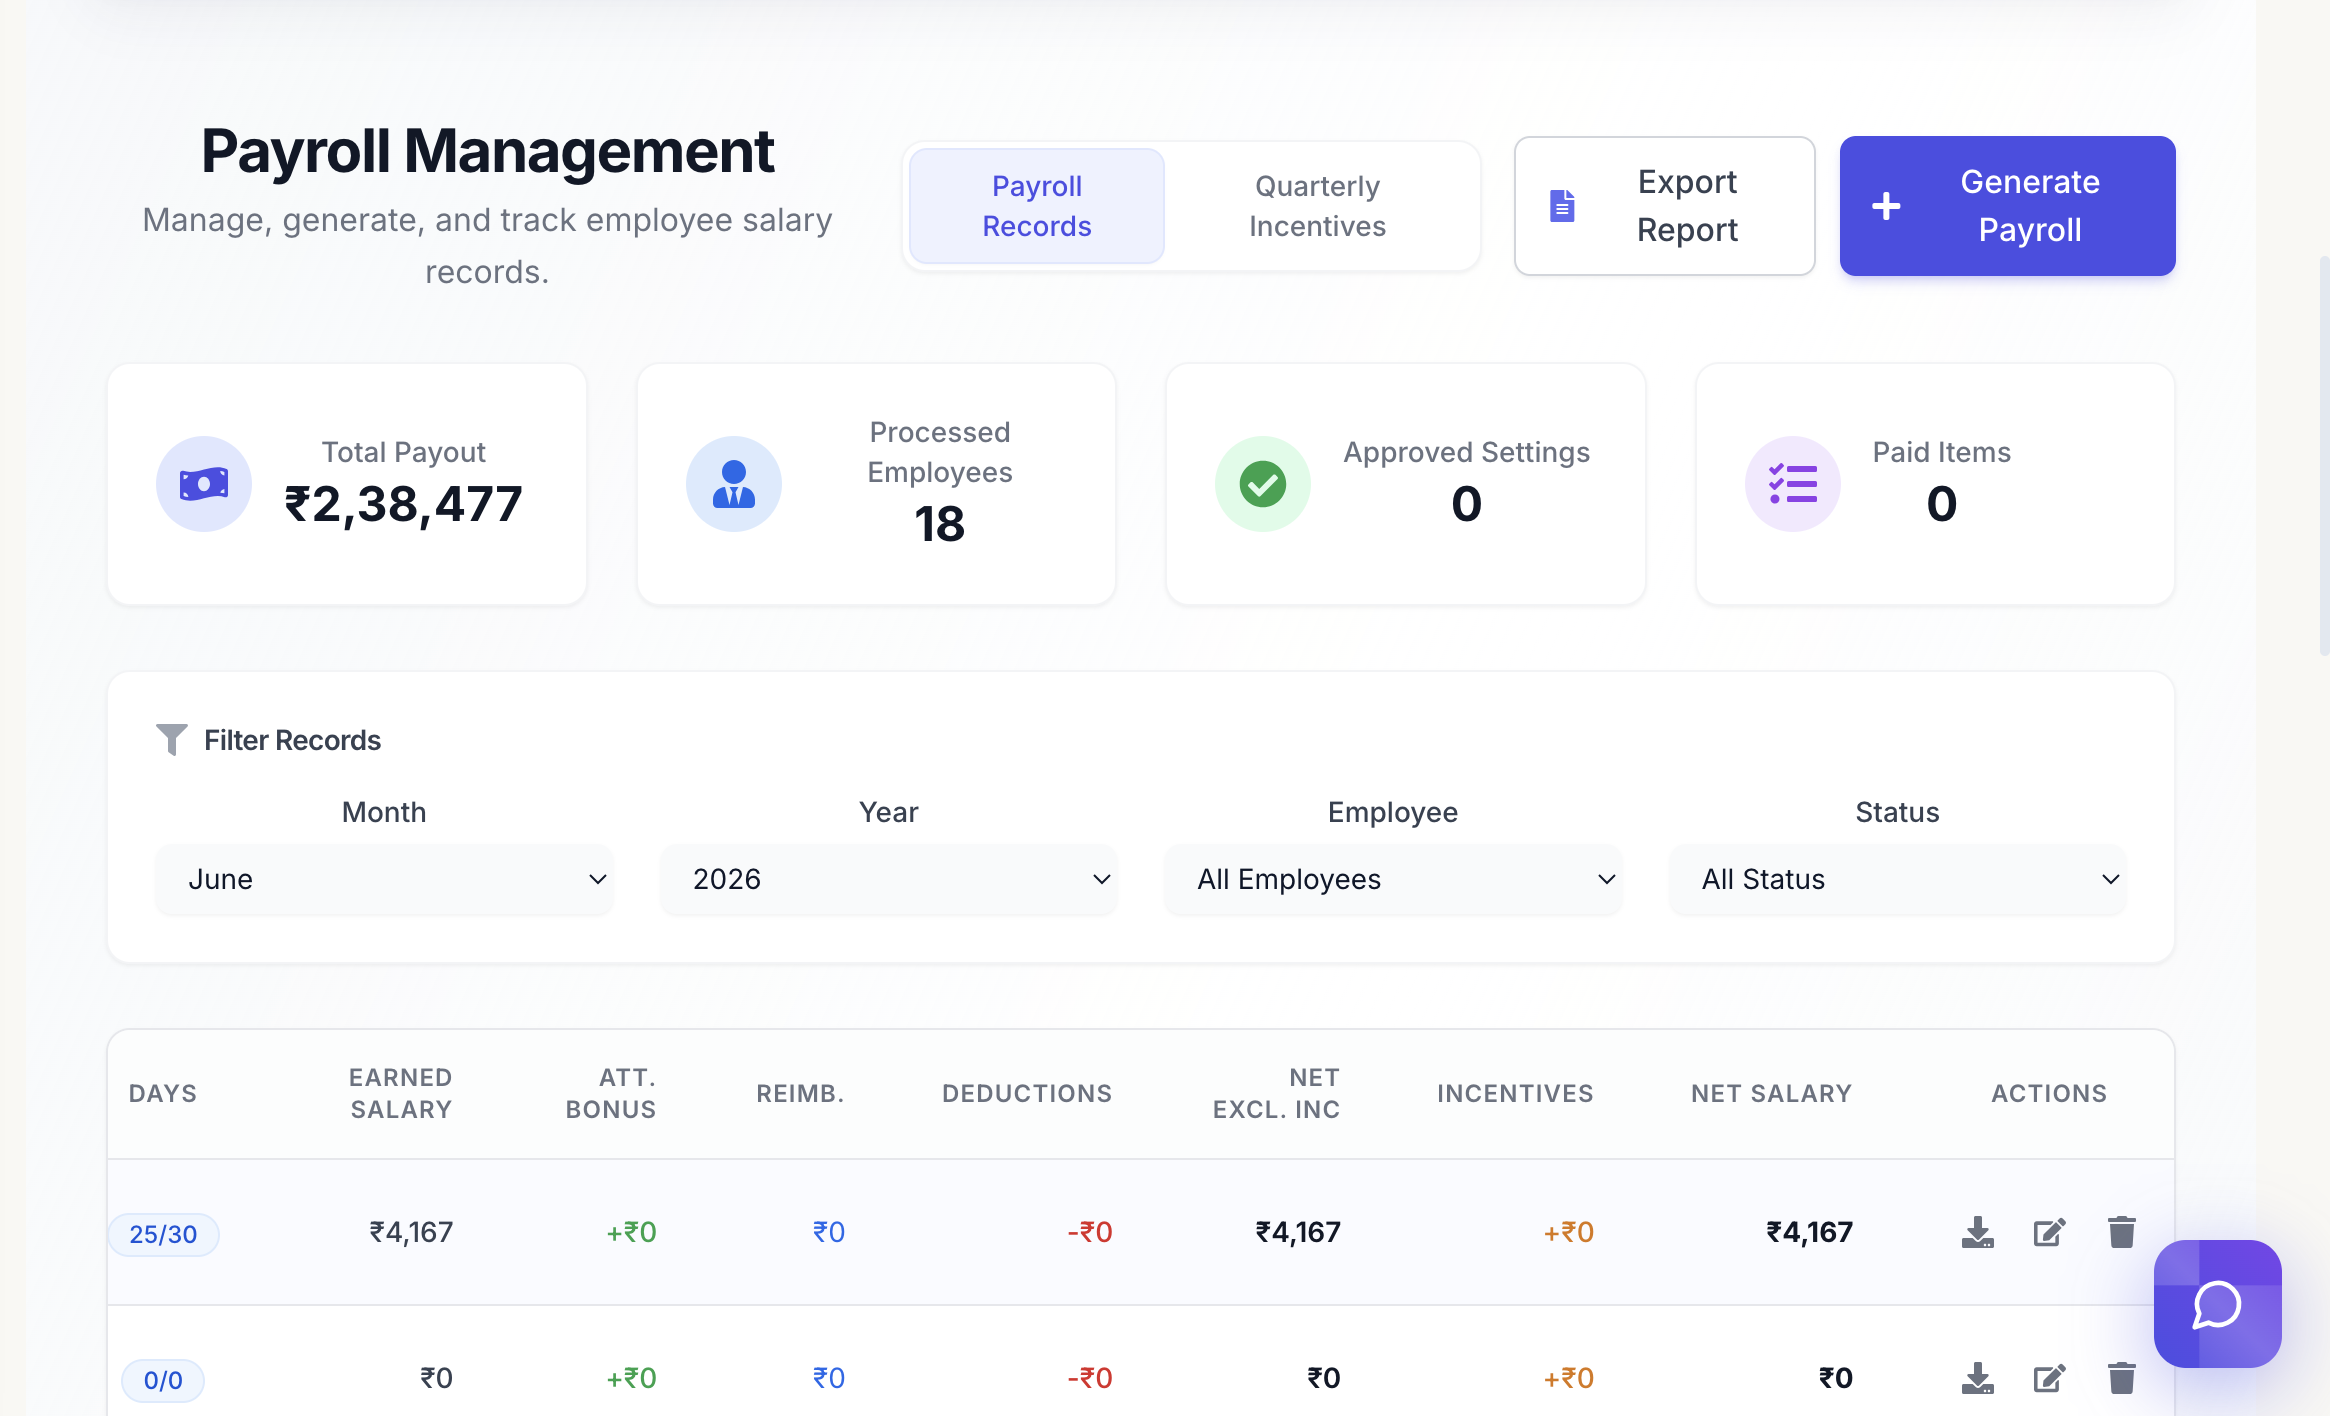
Task: Click the Att. Bonus column header
Action: tap(611, 1093)
